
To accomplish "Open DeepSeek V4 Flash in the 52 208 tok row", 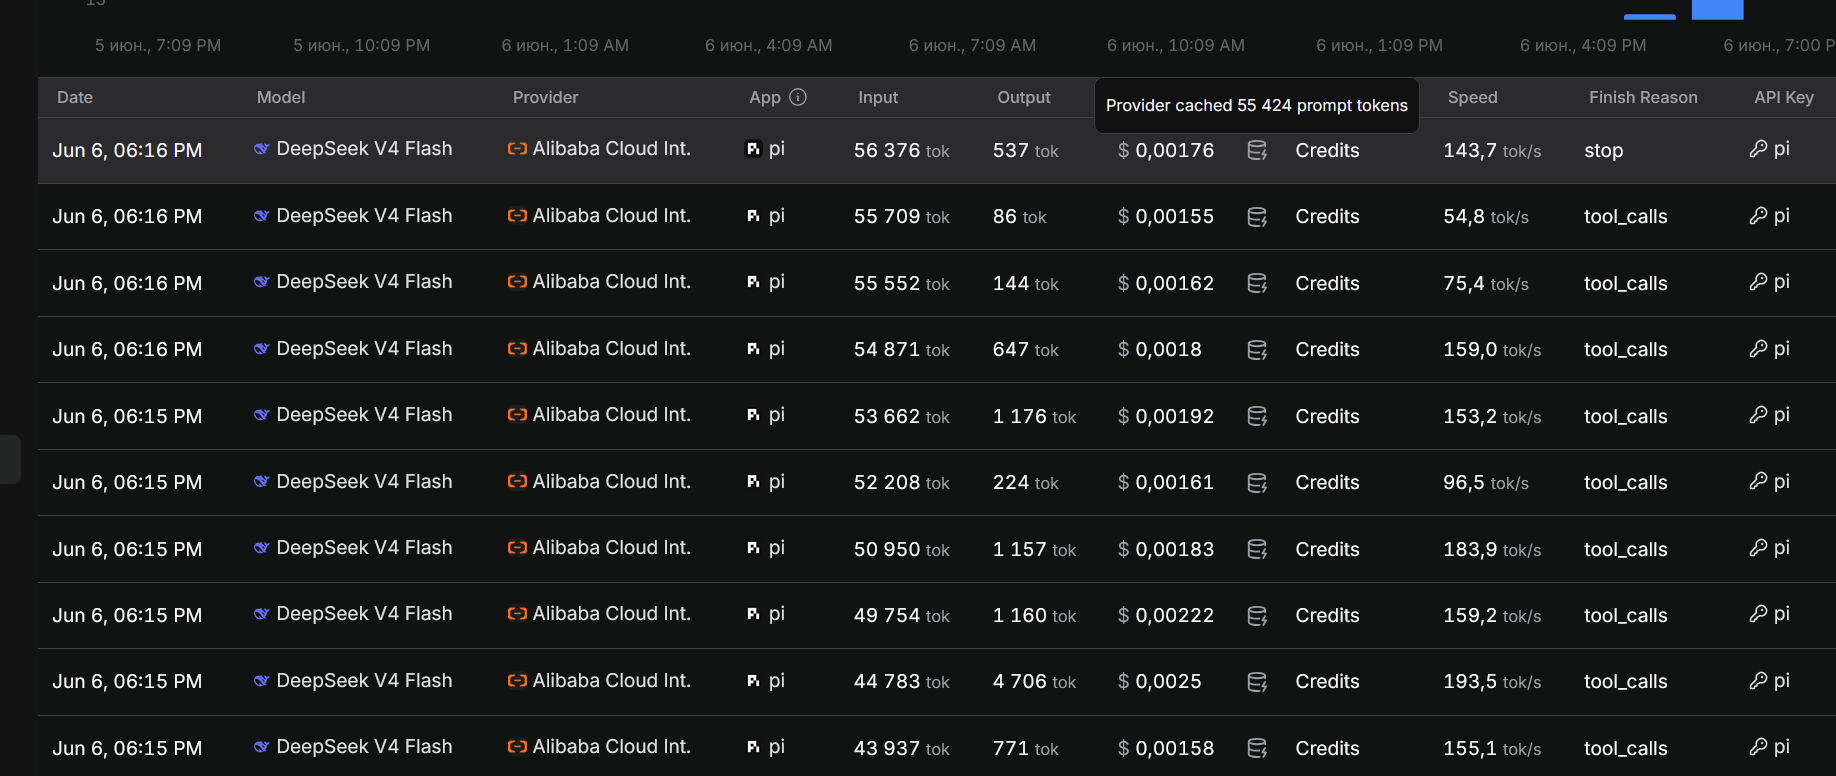I will (x=364, y=481).
